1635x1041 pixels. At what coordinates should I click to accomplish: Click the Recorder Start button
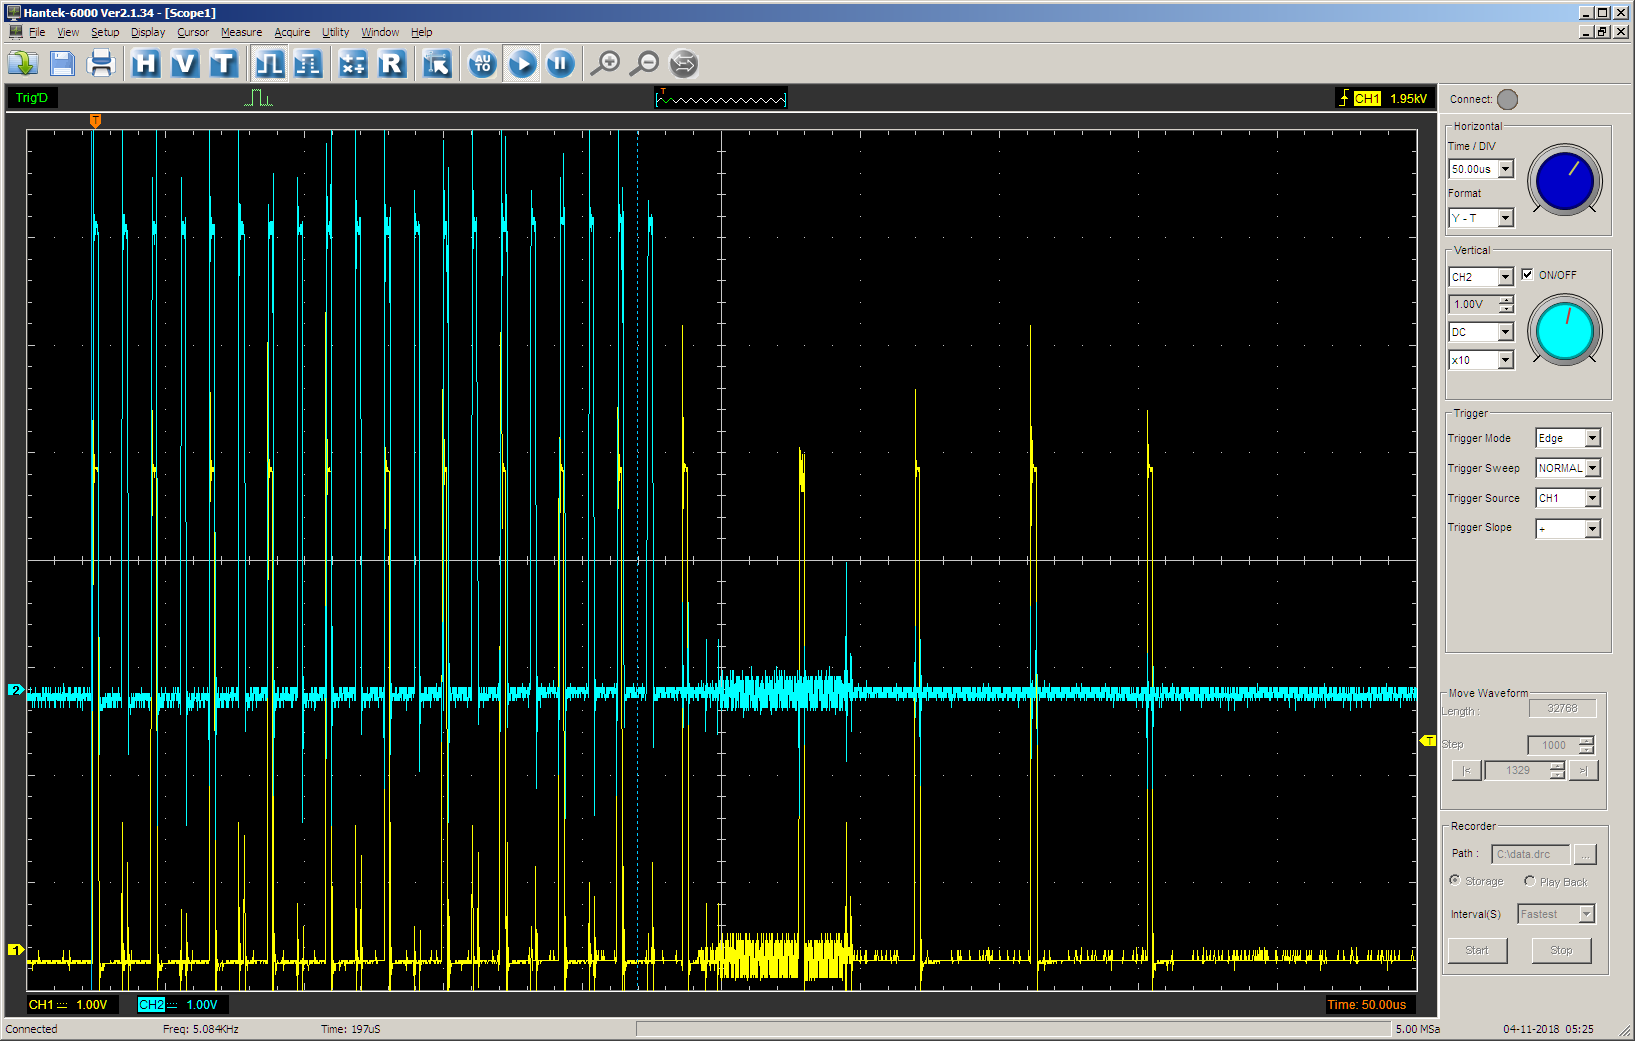[1477, 950]
